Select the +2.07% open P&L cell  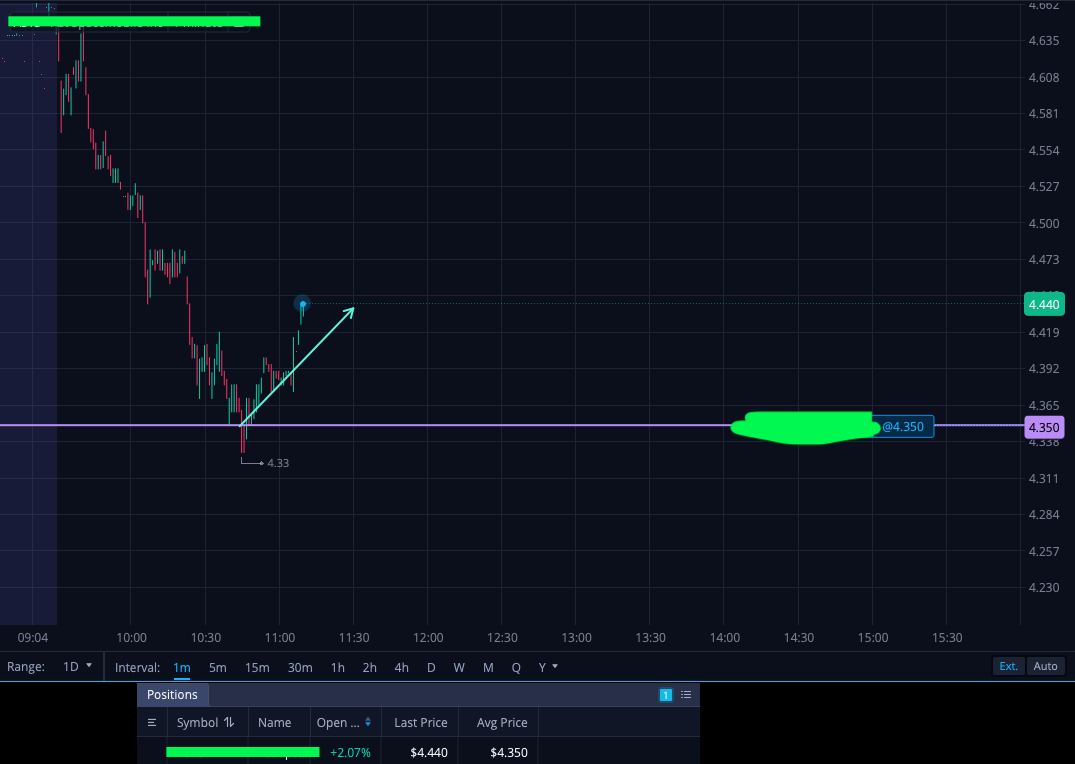tap(350, 753)
